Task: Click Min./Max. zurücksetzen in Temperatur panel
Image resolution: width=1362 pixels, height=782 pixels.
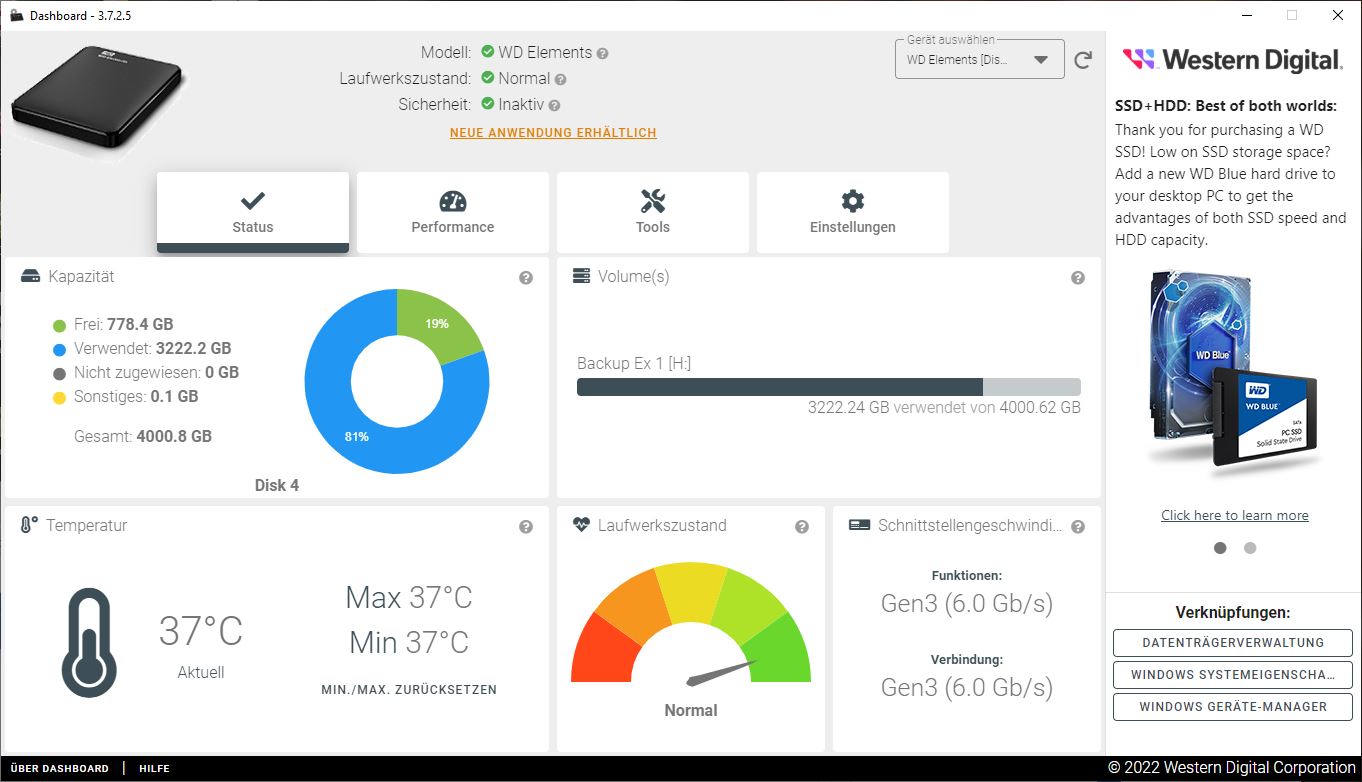Action: tap(409, 690)
